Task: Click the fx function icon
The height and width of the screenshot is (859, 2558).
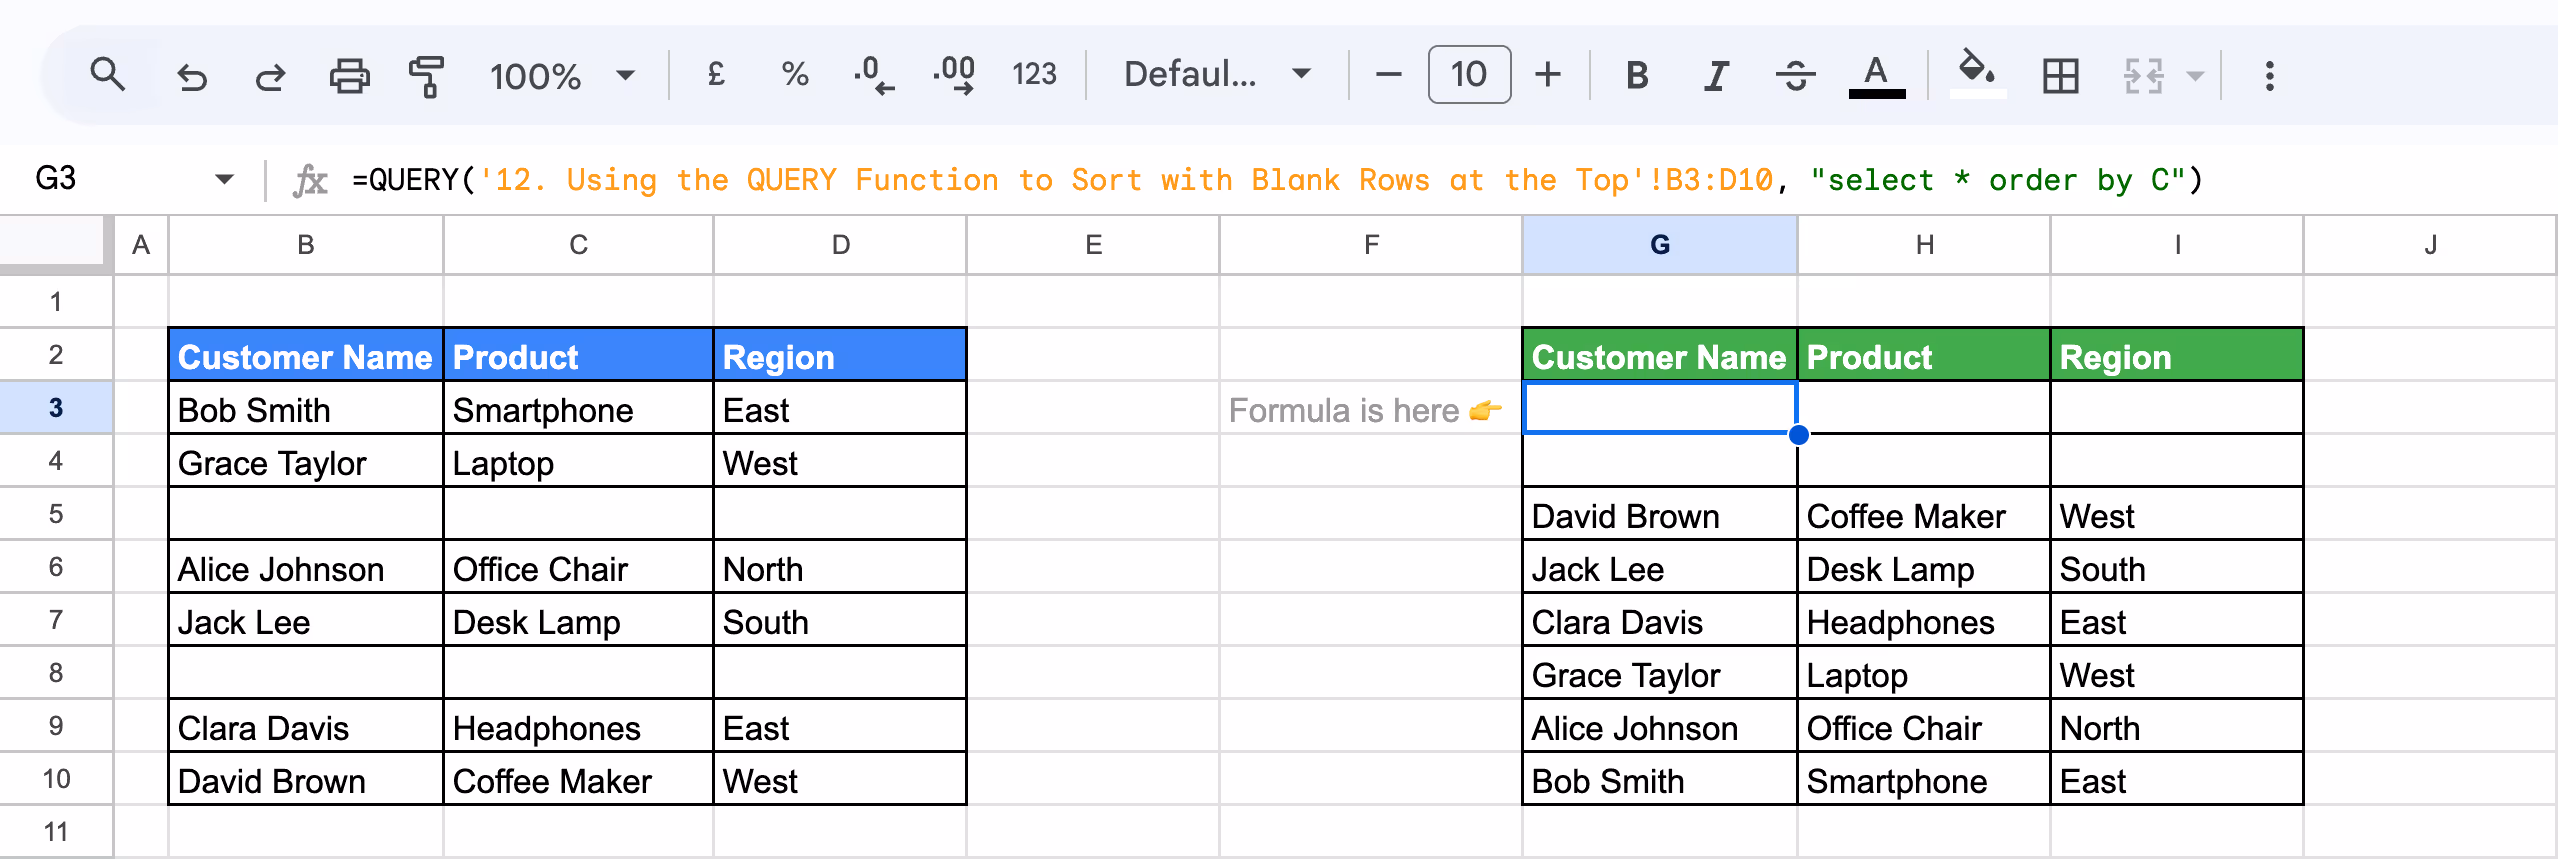Action: (309, 181)
